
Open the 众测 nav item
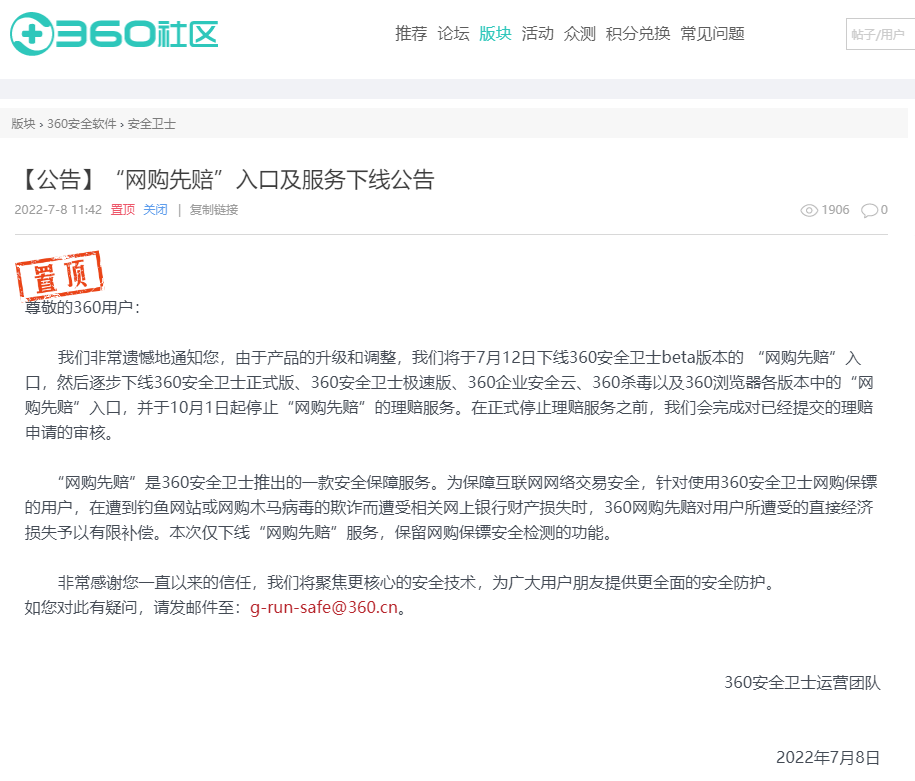579,34
